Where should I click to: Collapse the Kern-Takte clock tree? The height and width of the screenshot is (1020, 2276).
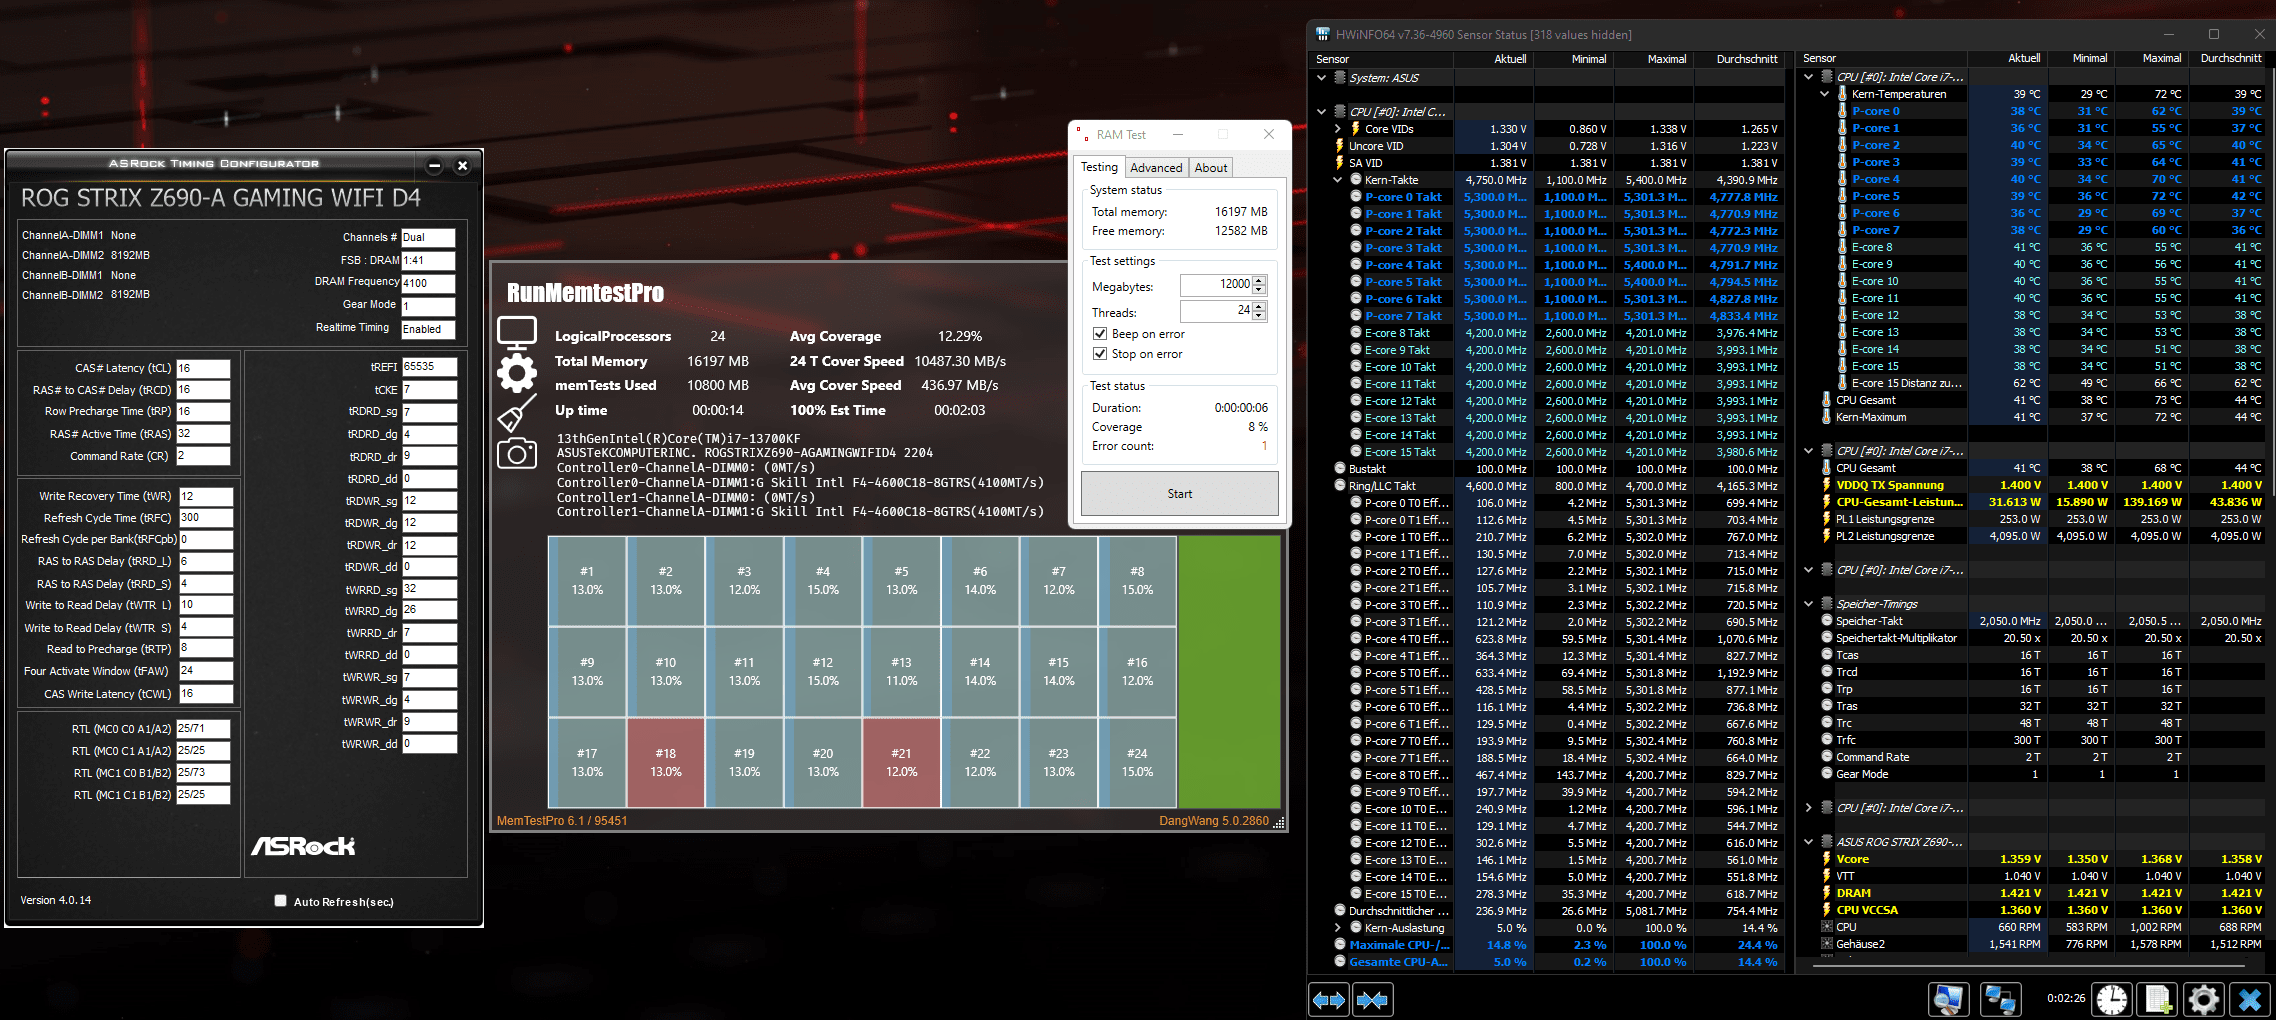(1337, 180)
